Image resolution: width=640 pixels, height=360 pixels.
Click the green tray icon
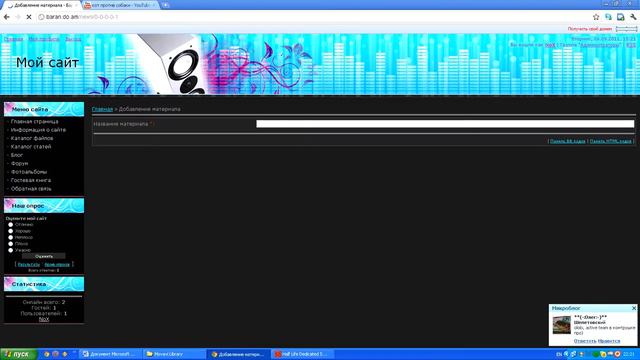coord(596,354)
